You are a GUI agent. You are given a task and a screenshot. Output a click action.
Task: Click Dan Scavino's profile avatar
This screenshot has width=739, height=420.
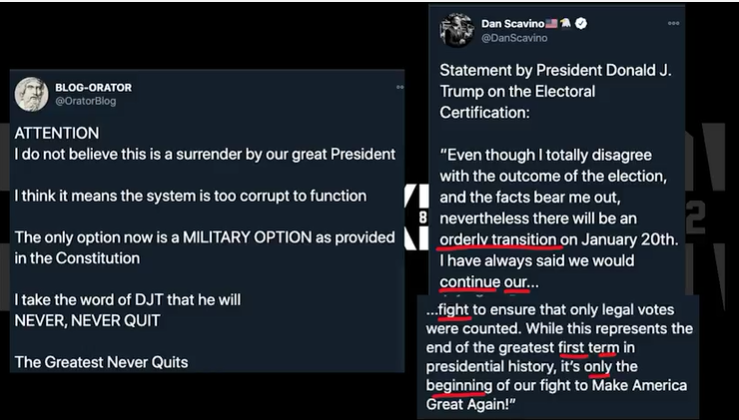(458, 29)
